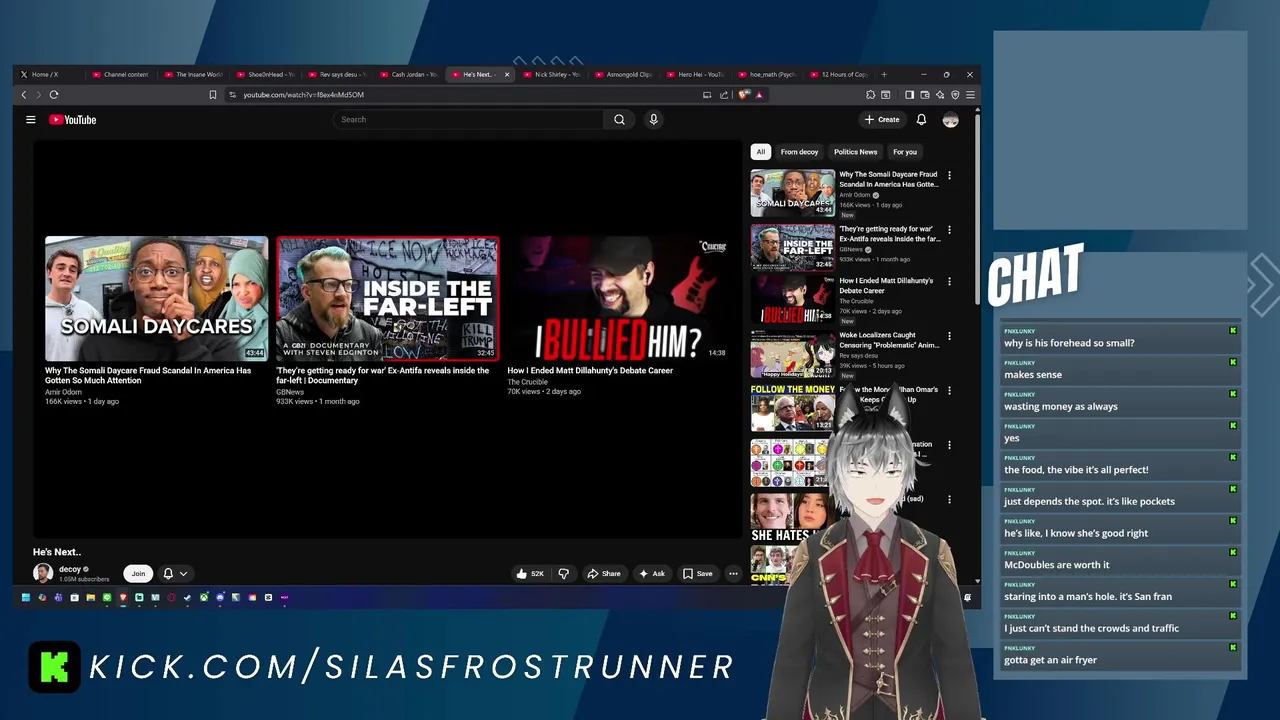Viewport: 1280px width, 720px height.
Task: Open options for Woke Localizers sidebar video
Action: click(949, 336)
